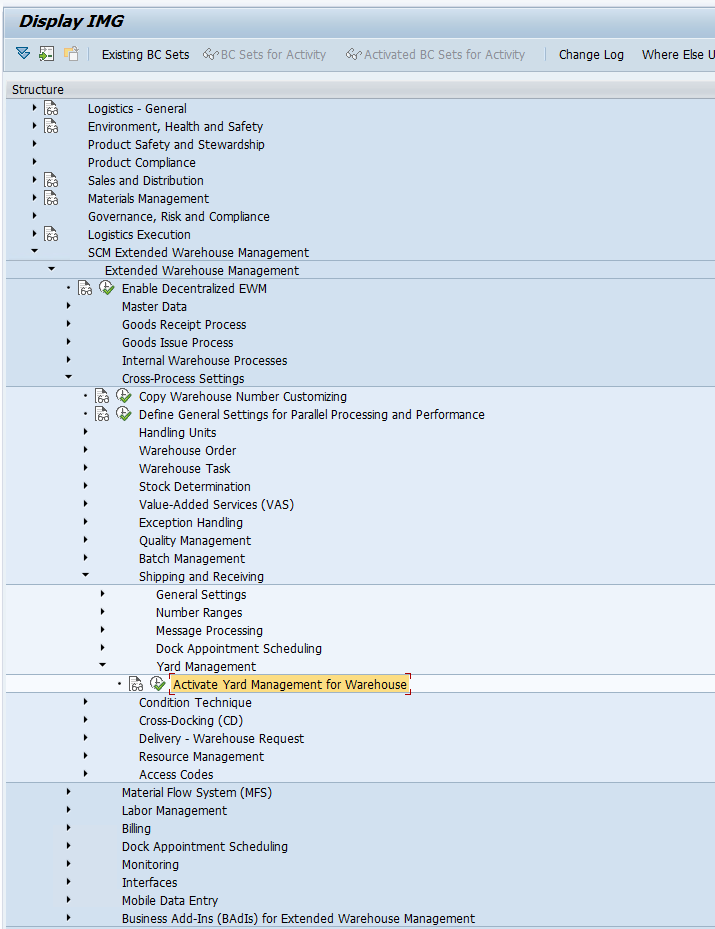This screenshot has height=929, width=715.
Task: Collapse the Yard Management node
Action: 103,665
